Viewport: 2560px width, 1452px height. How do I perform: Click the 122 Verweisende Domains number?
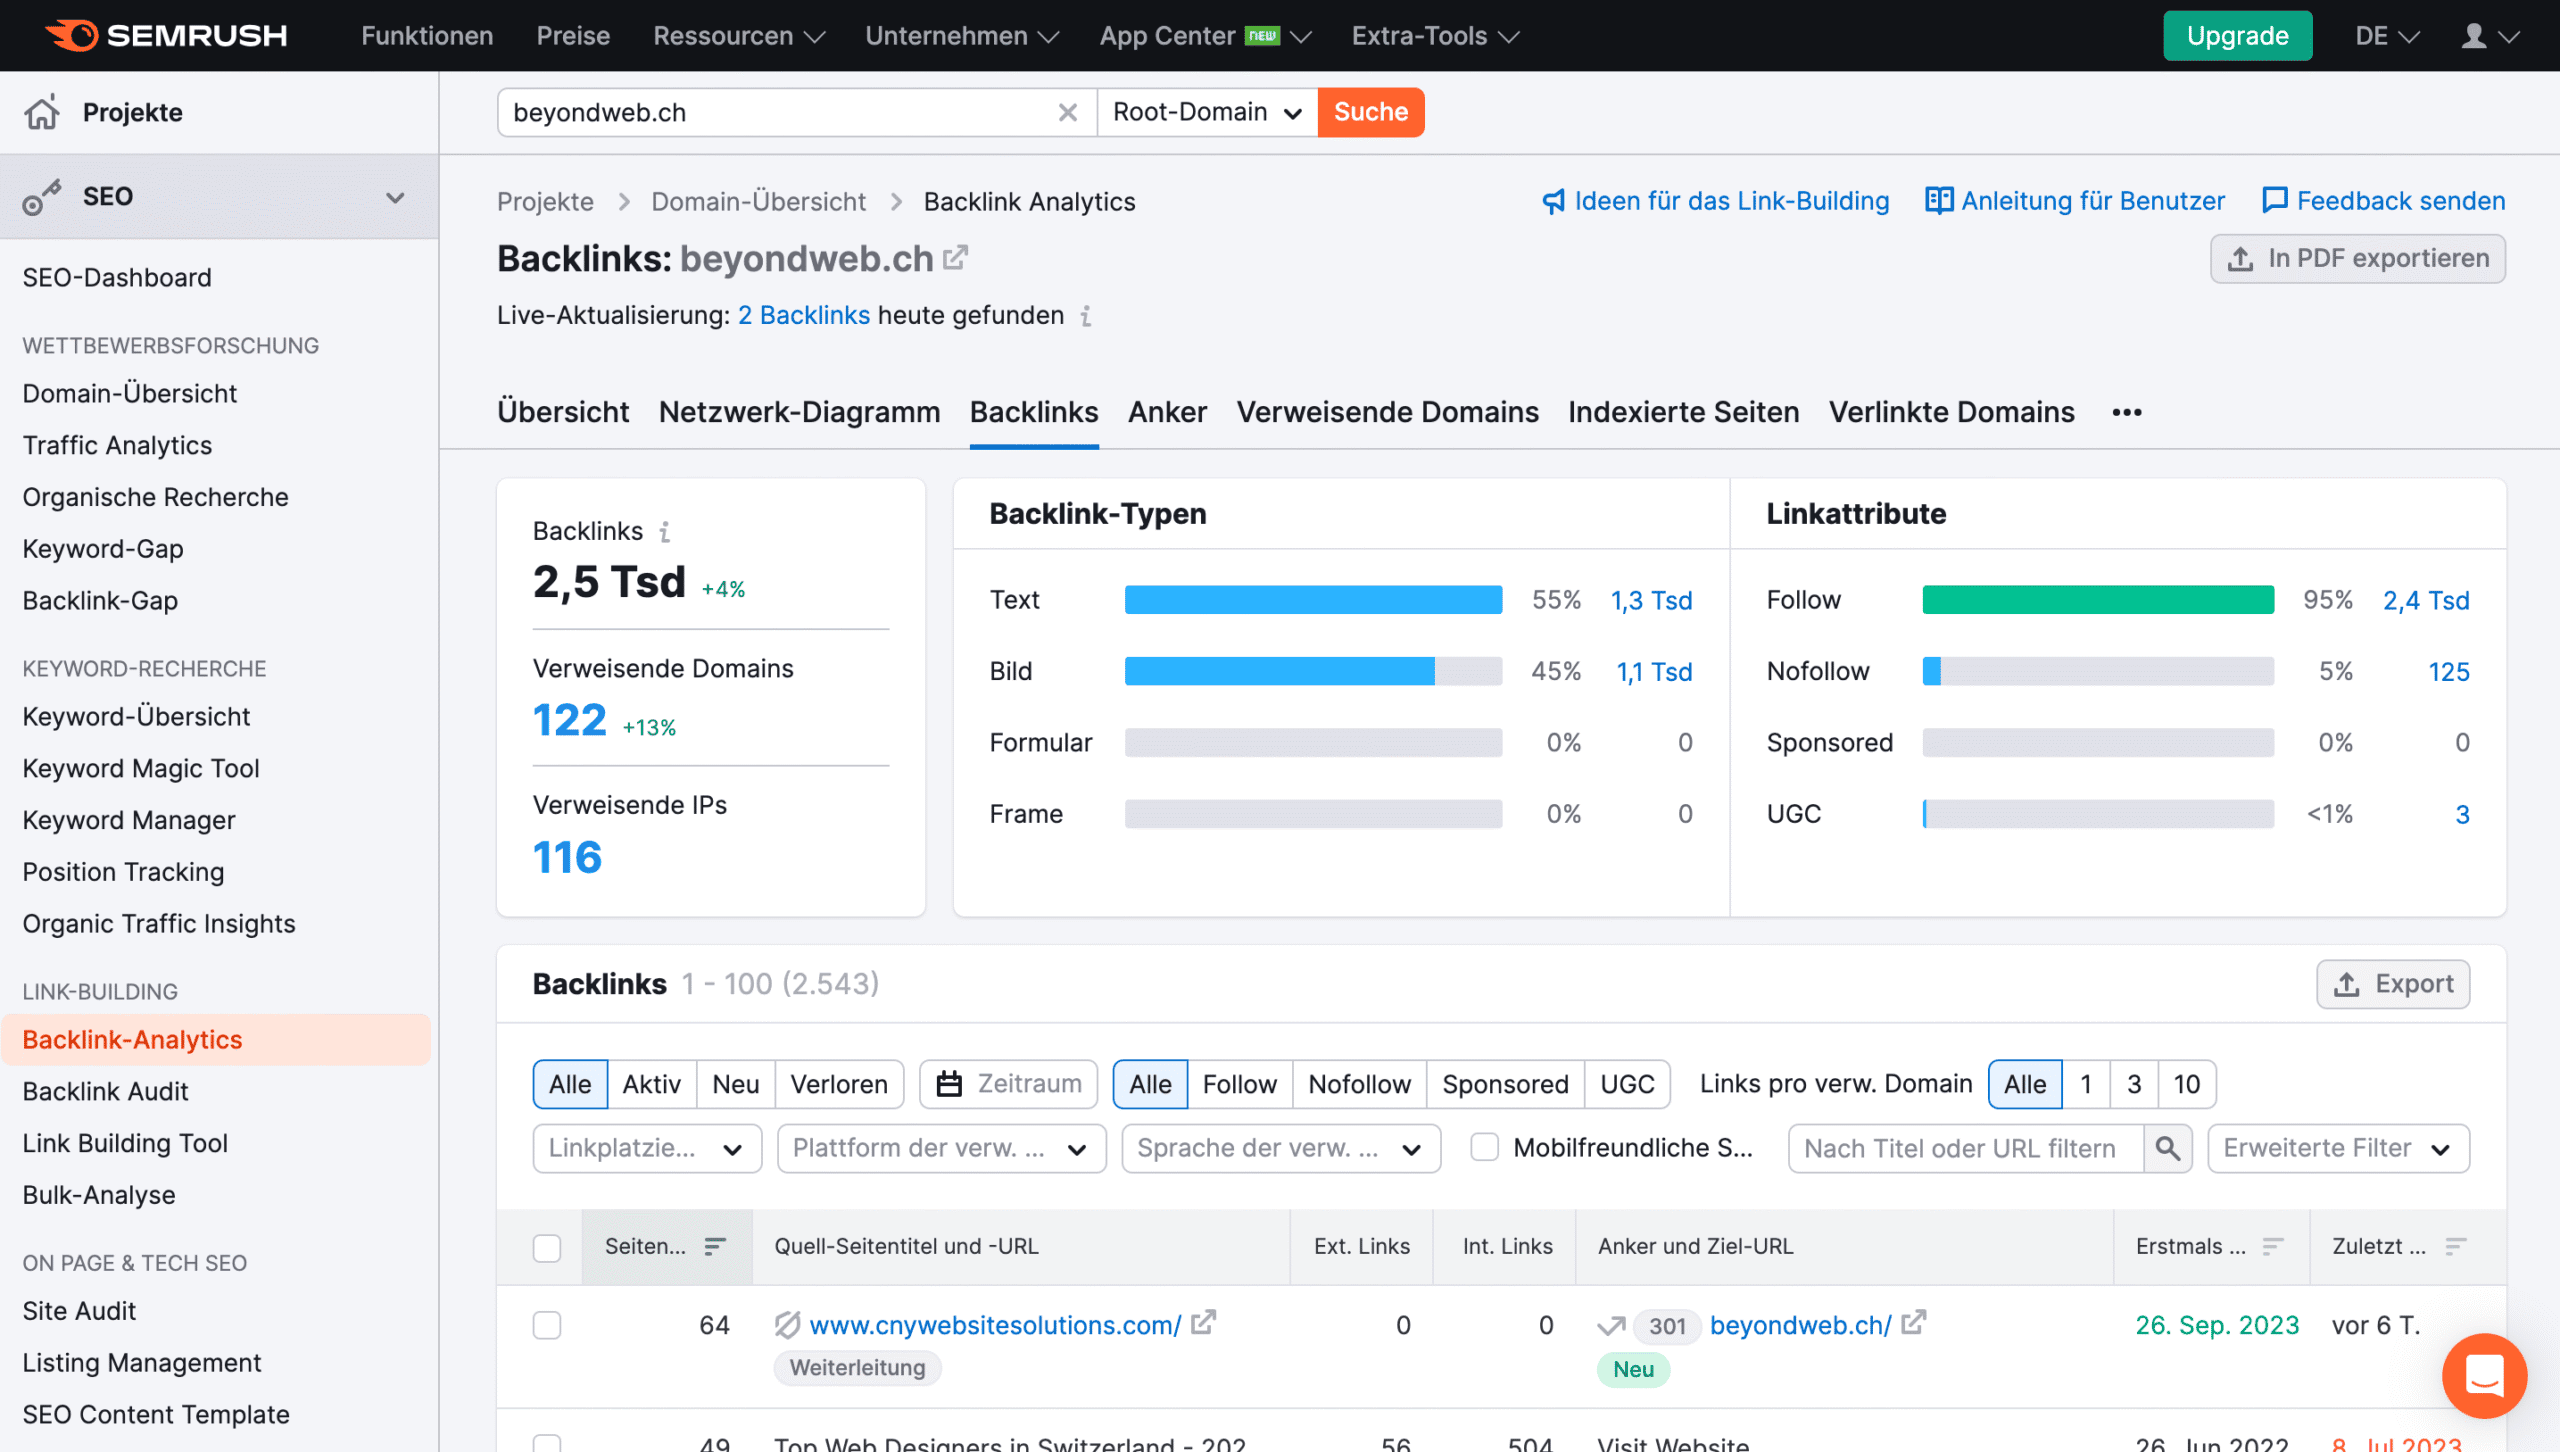[x=569, y=720]
